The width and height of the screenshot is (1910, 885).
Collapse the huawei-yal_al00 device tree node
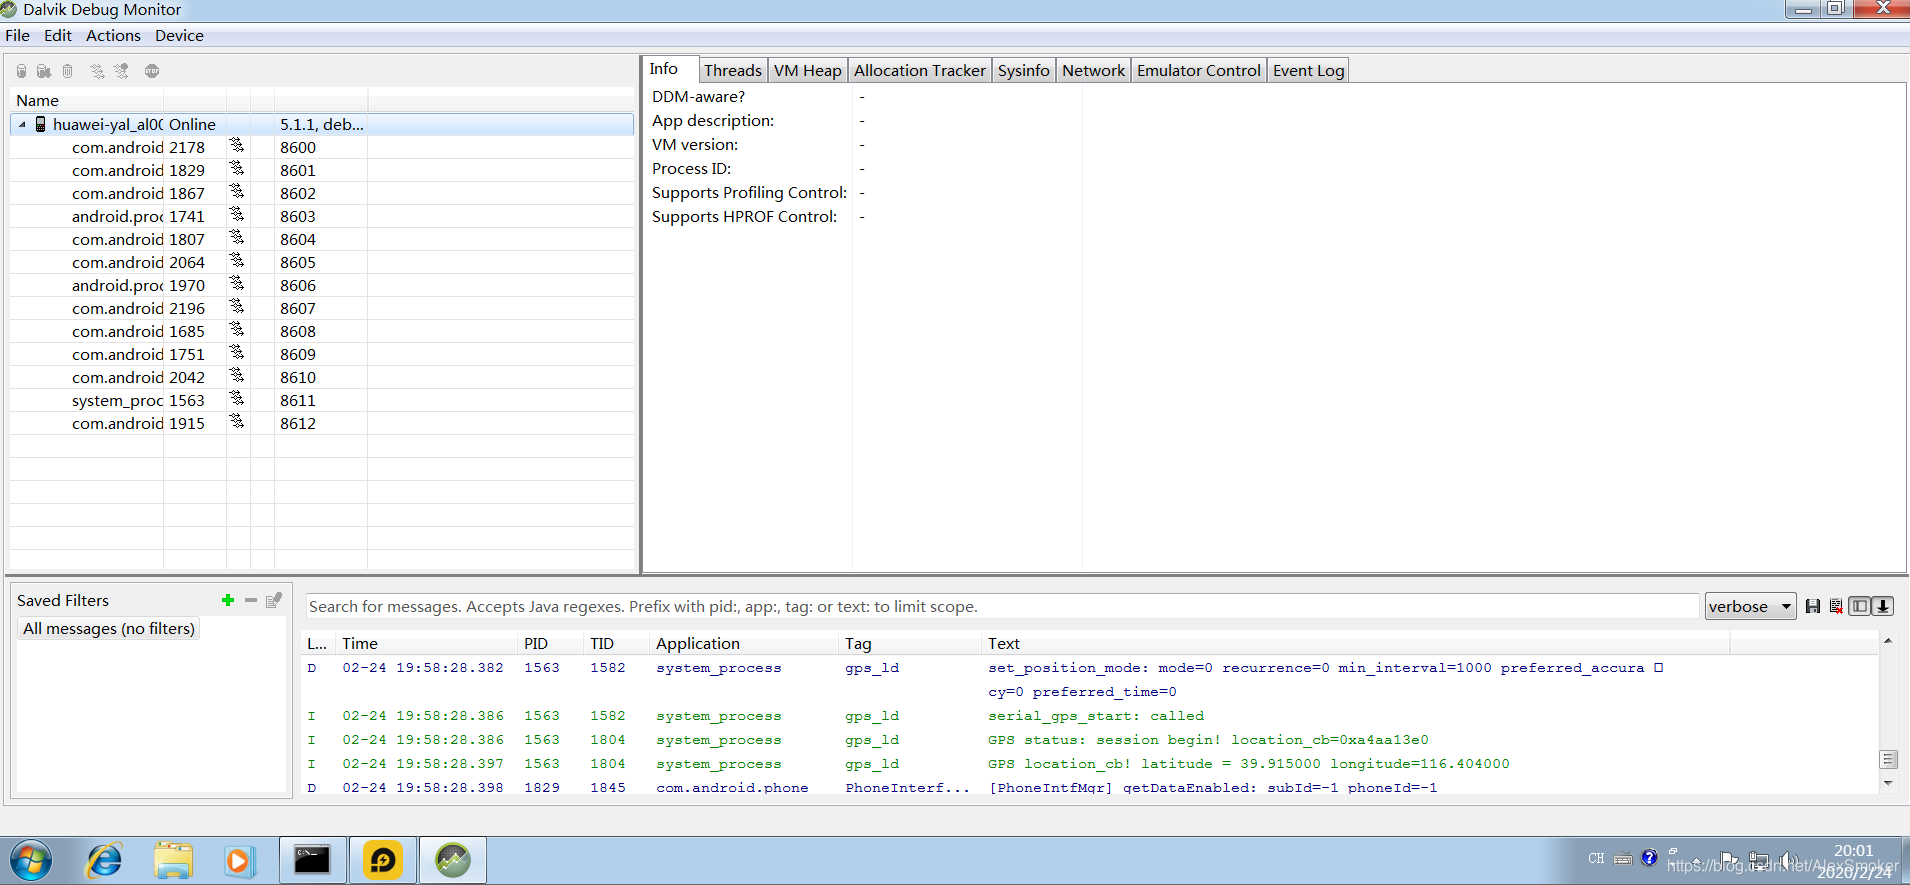(22, 125)
